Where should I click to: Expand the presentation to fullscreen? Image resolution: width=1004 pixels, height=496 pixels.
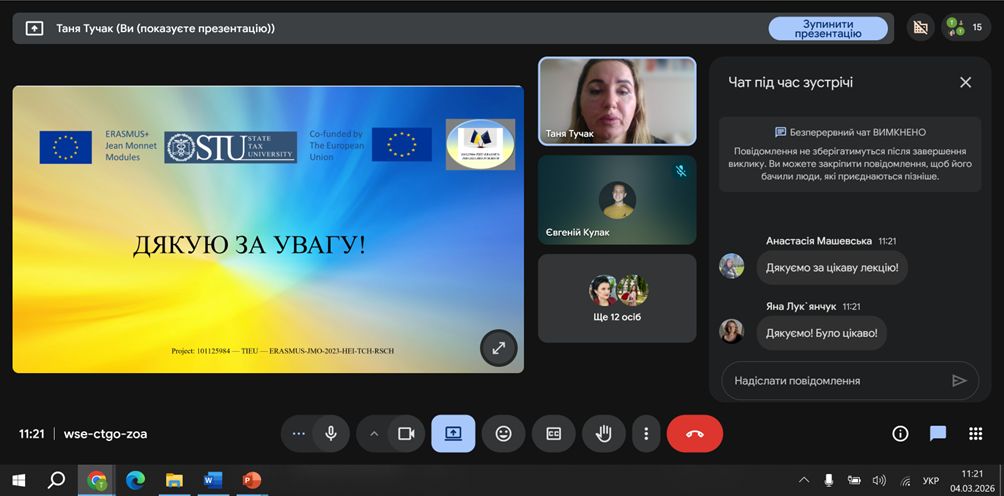498,348
